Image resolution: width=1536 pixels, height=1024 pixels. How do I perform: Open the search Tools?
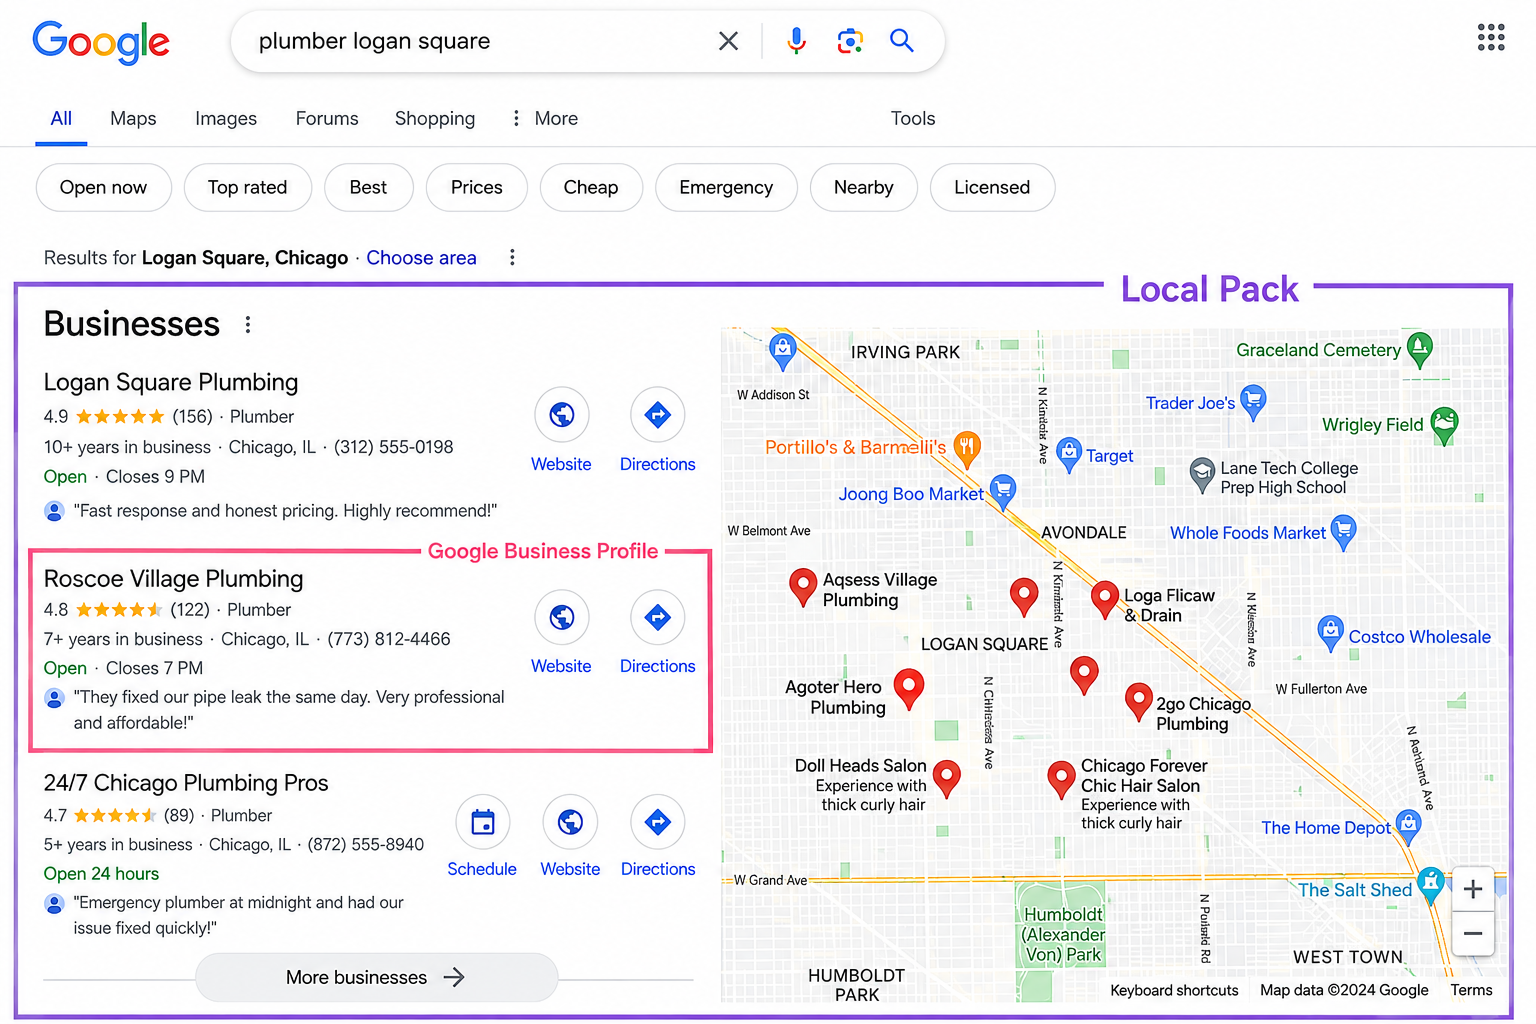(913, 118)
